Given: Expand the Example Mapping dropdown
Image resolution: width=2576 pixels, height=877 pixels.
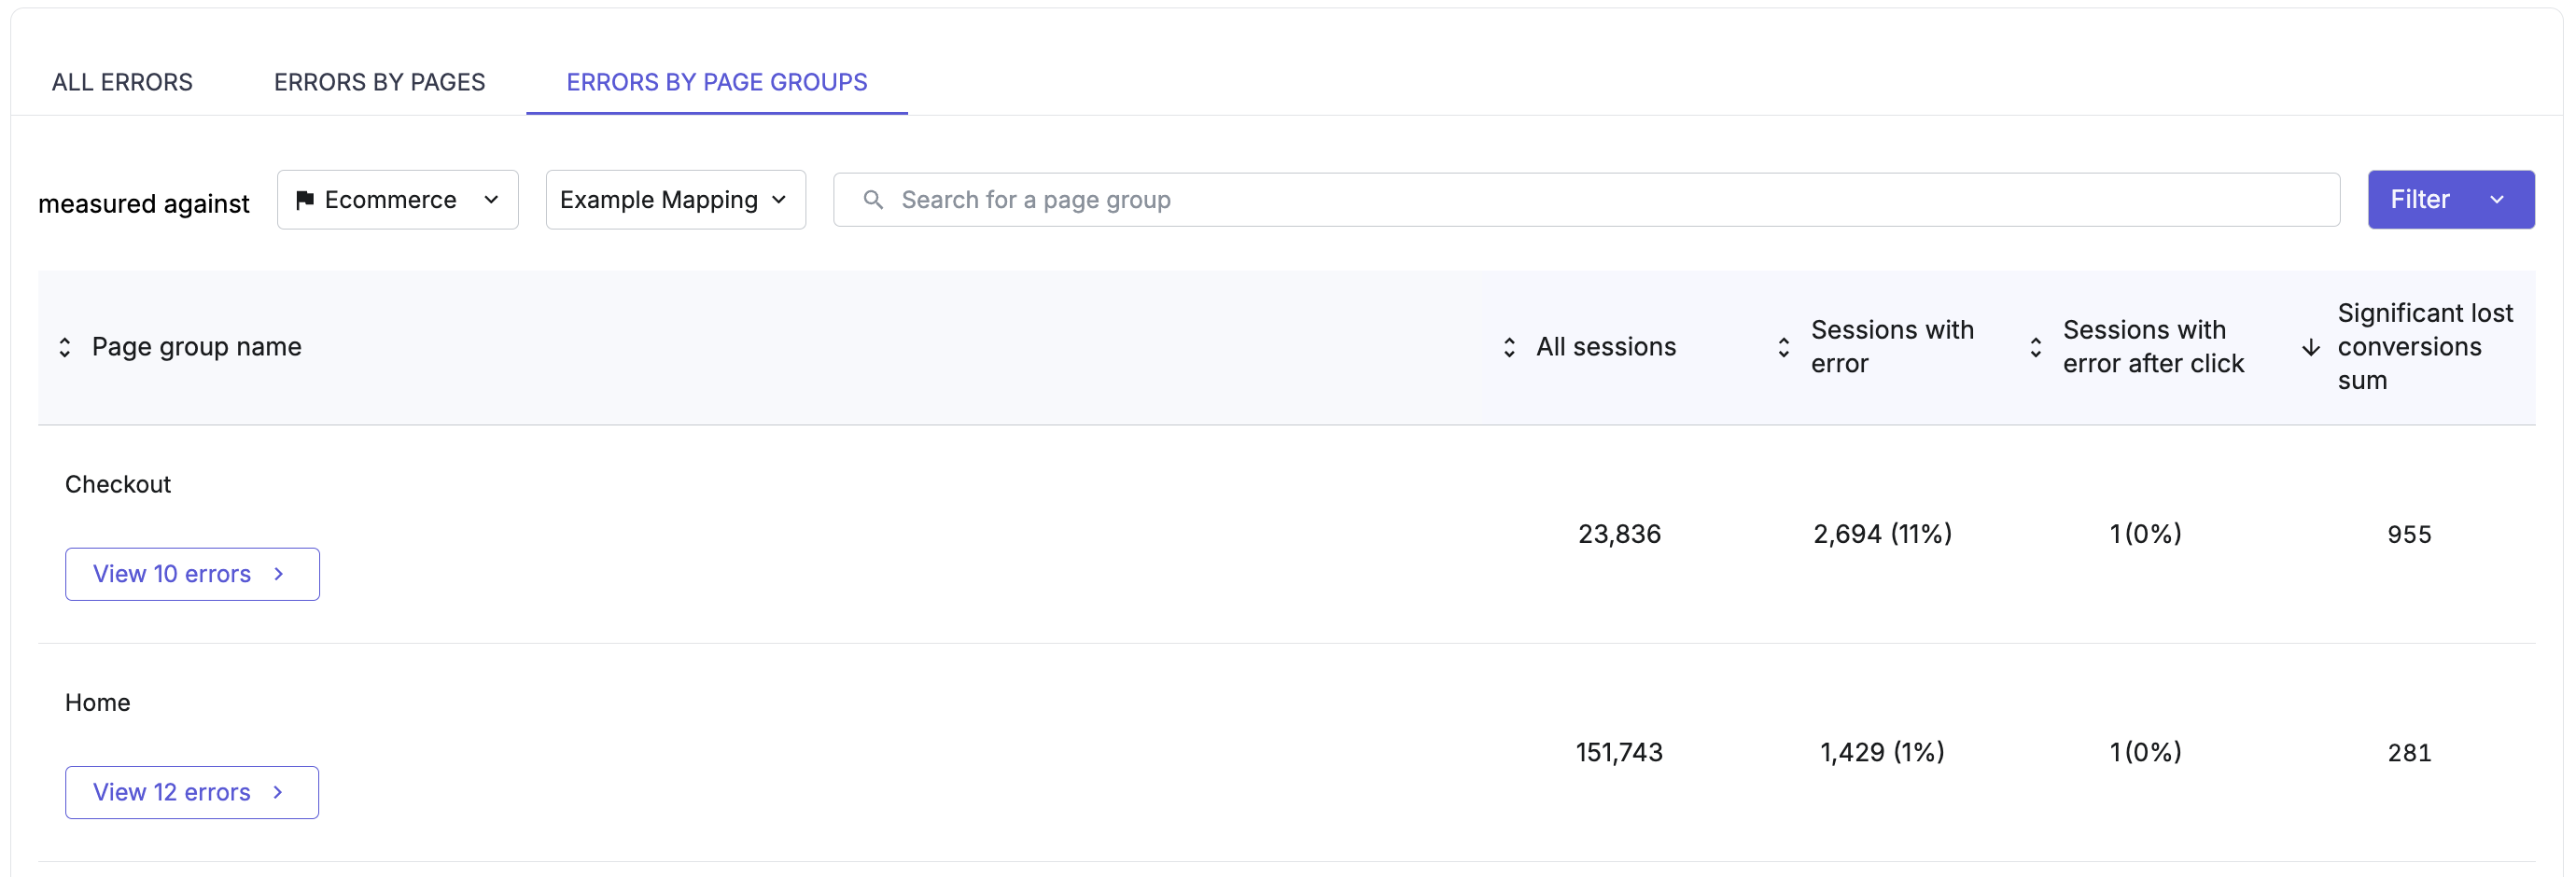Looking at the screenshot, I should [x=675, y=200].
